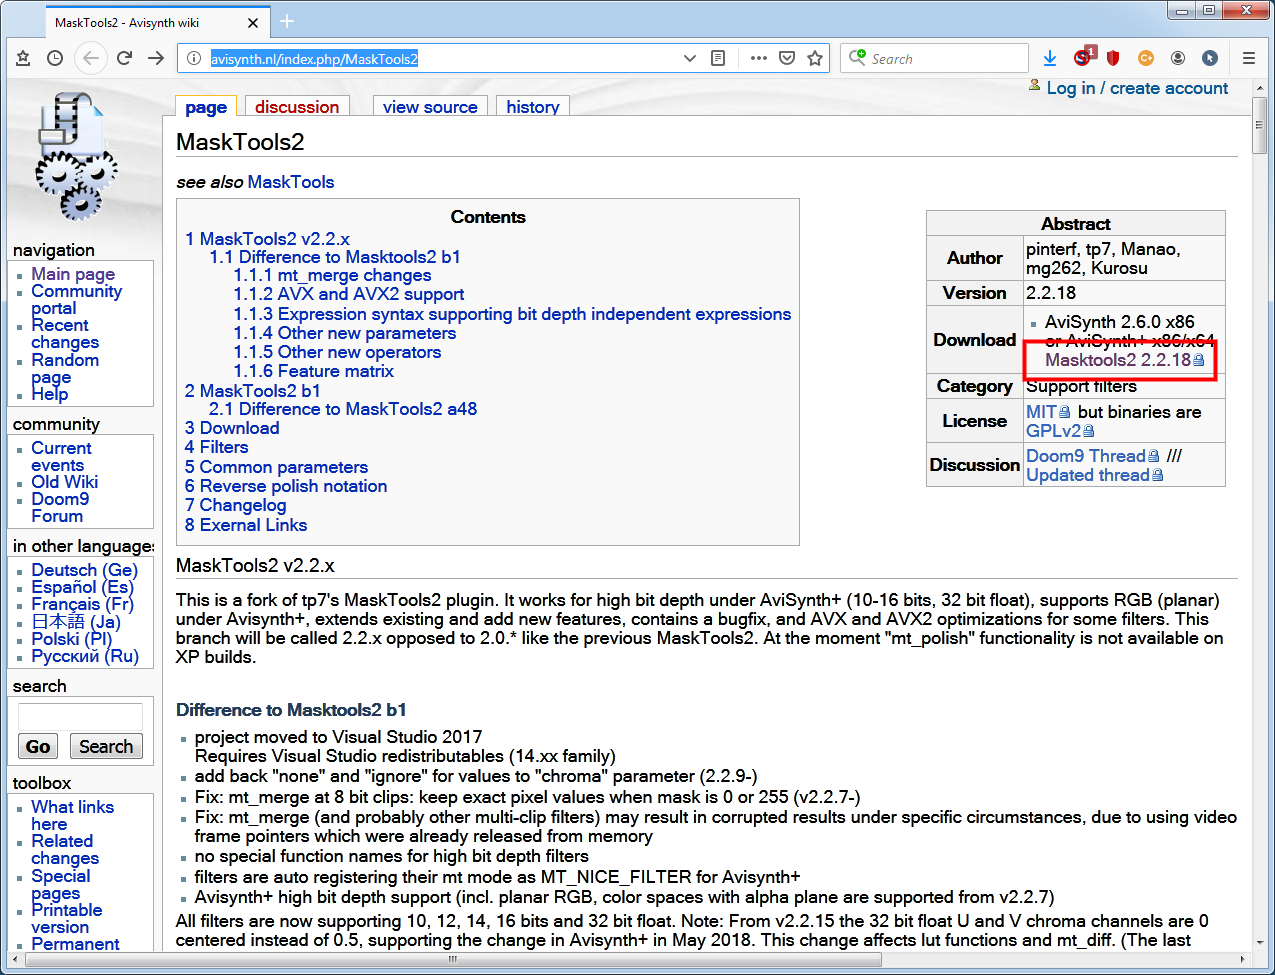Jump to 1 MaskTools2 v2.2.x in contents
This screenshot has height=975, width=1275.
point(267,239)
